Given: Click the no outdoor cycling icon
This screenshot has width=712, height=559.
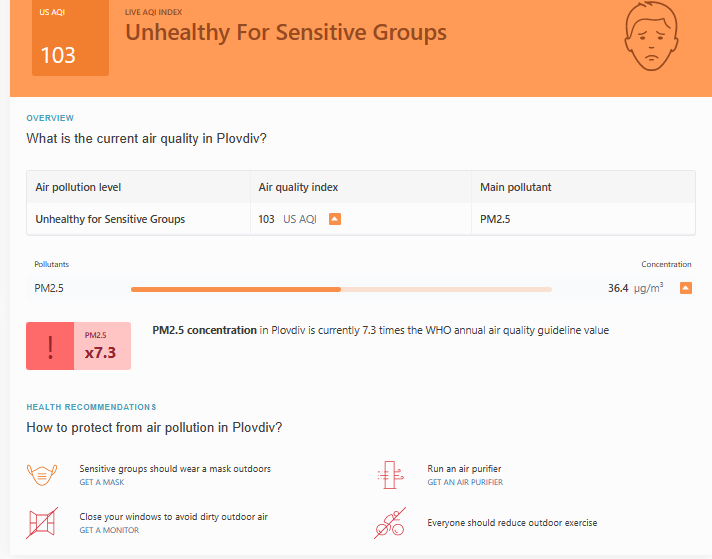Looking at the screenshot, I should click(389, 523).
